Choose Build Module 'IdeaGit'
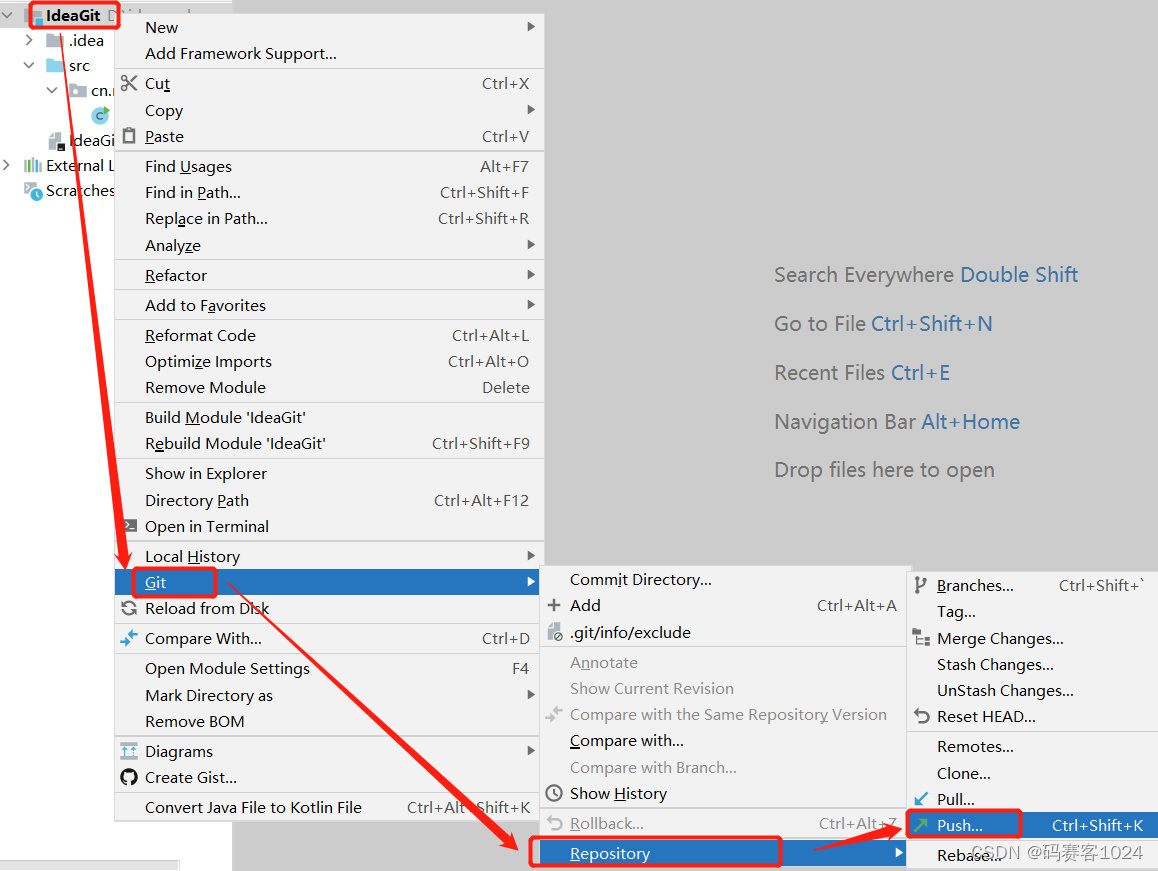This screenshot has height=871, width=1158. tap(329, 417)
